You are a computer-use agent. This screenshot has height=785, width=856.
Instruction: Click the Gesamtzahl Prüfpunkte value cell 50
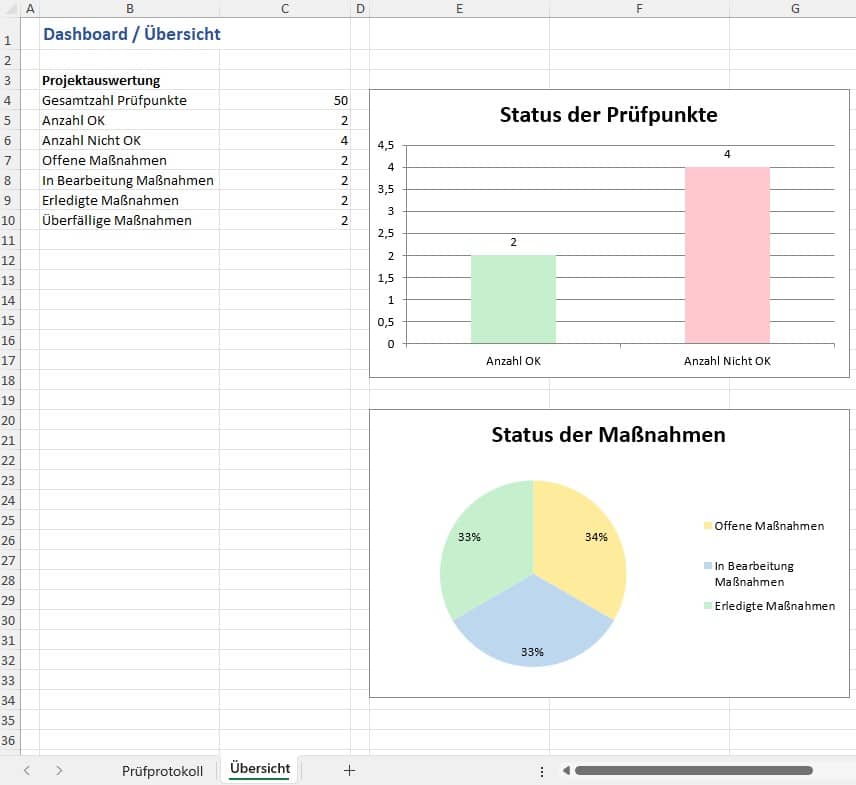285,100
